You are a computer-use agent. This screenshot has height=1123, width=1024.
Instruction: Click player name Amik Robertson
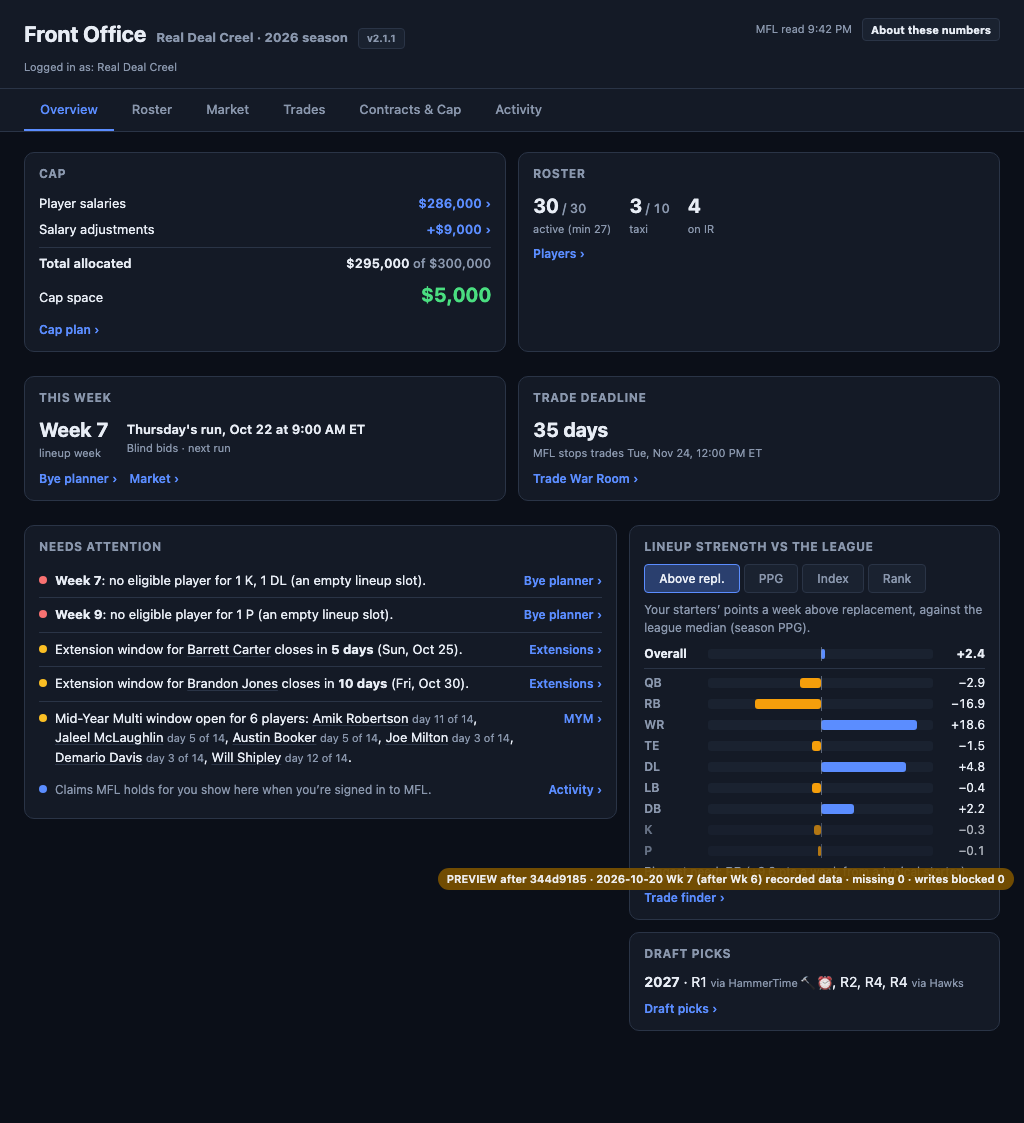[360, 718]
